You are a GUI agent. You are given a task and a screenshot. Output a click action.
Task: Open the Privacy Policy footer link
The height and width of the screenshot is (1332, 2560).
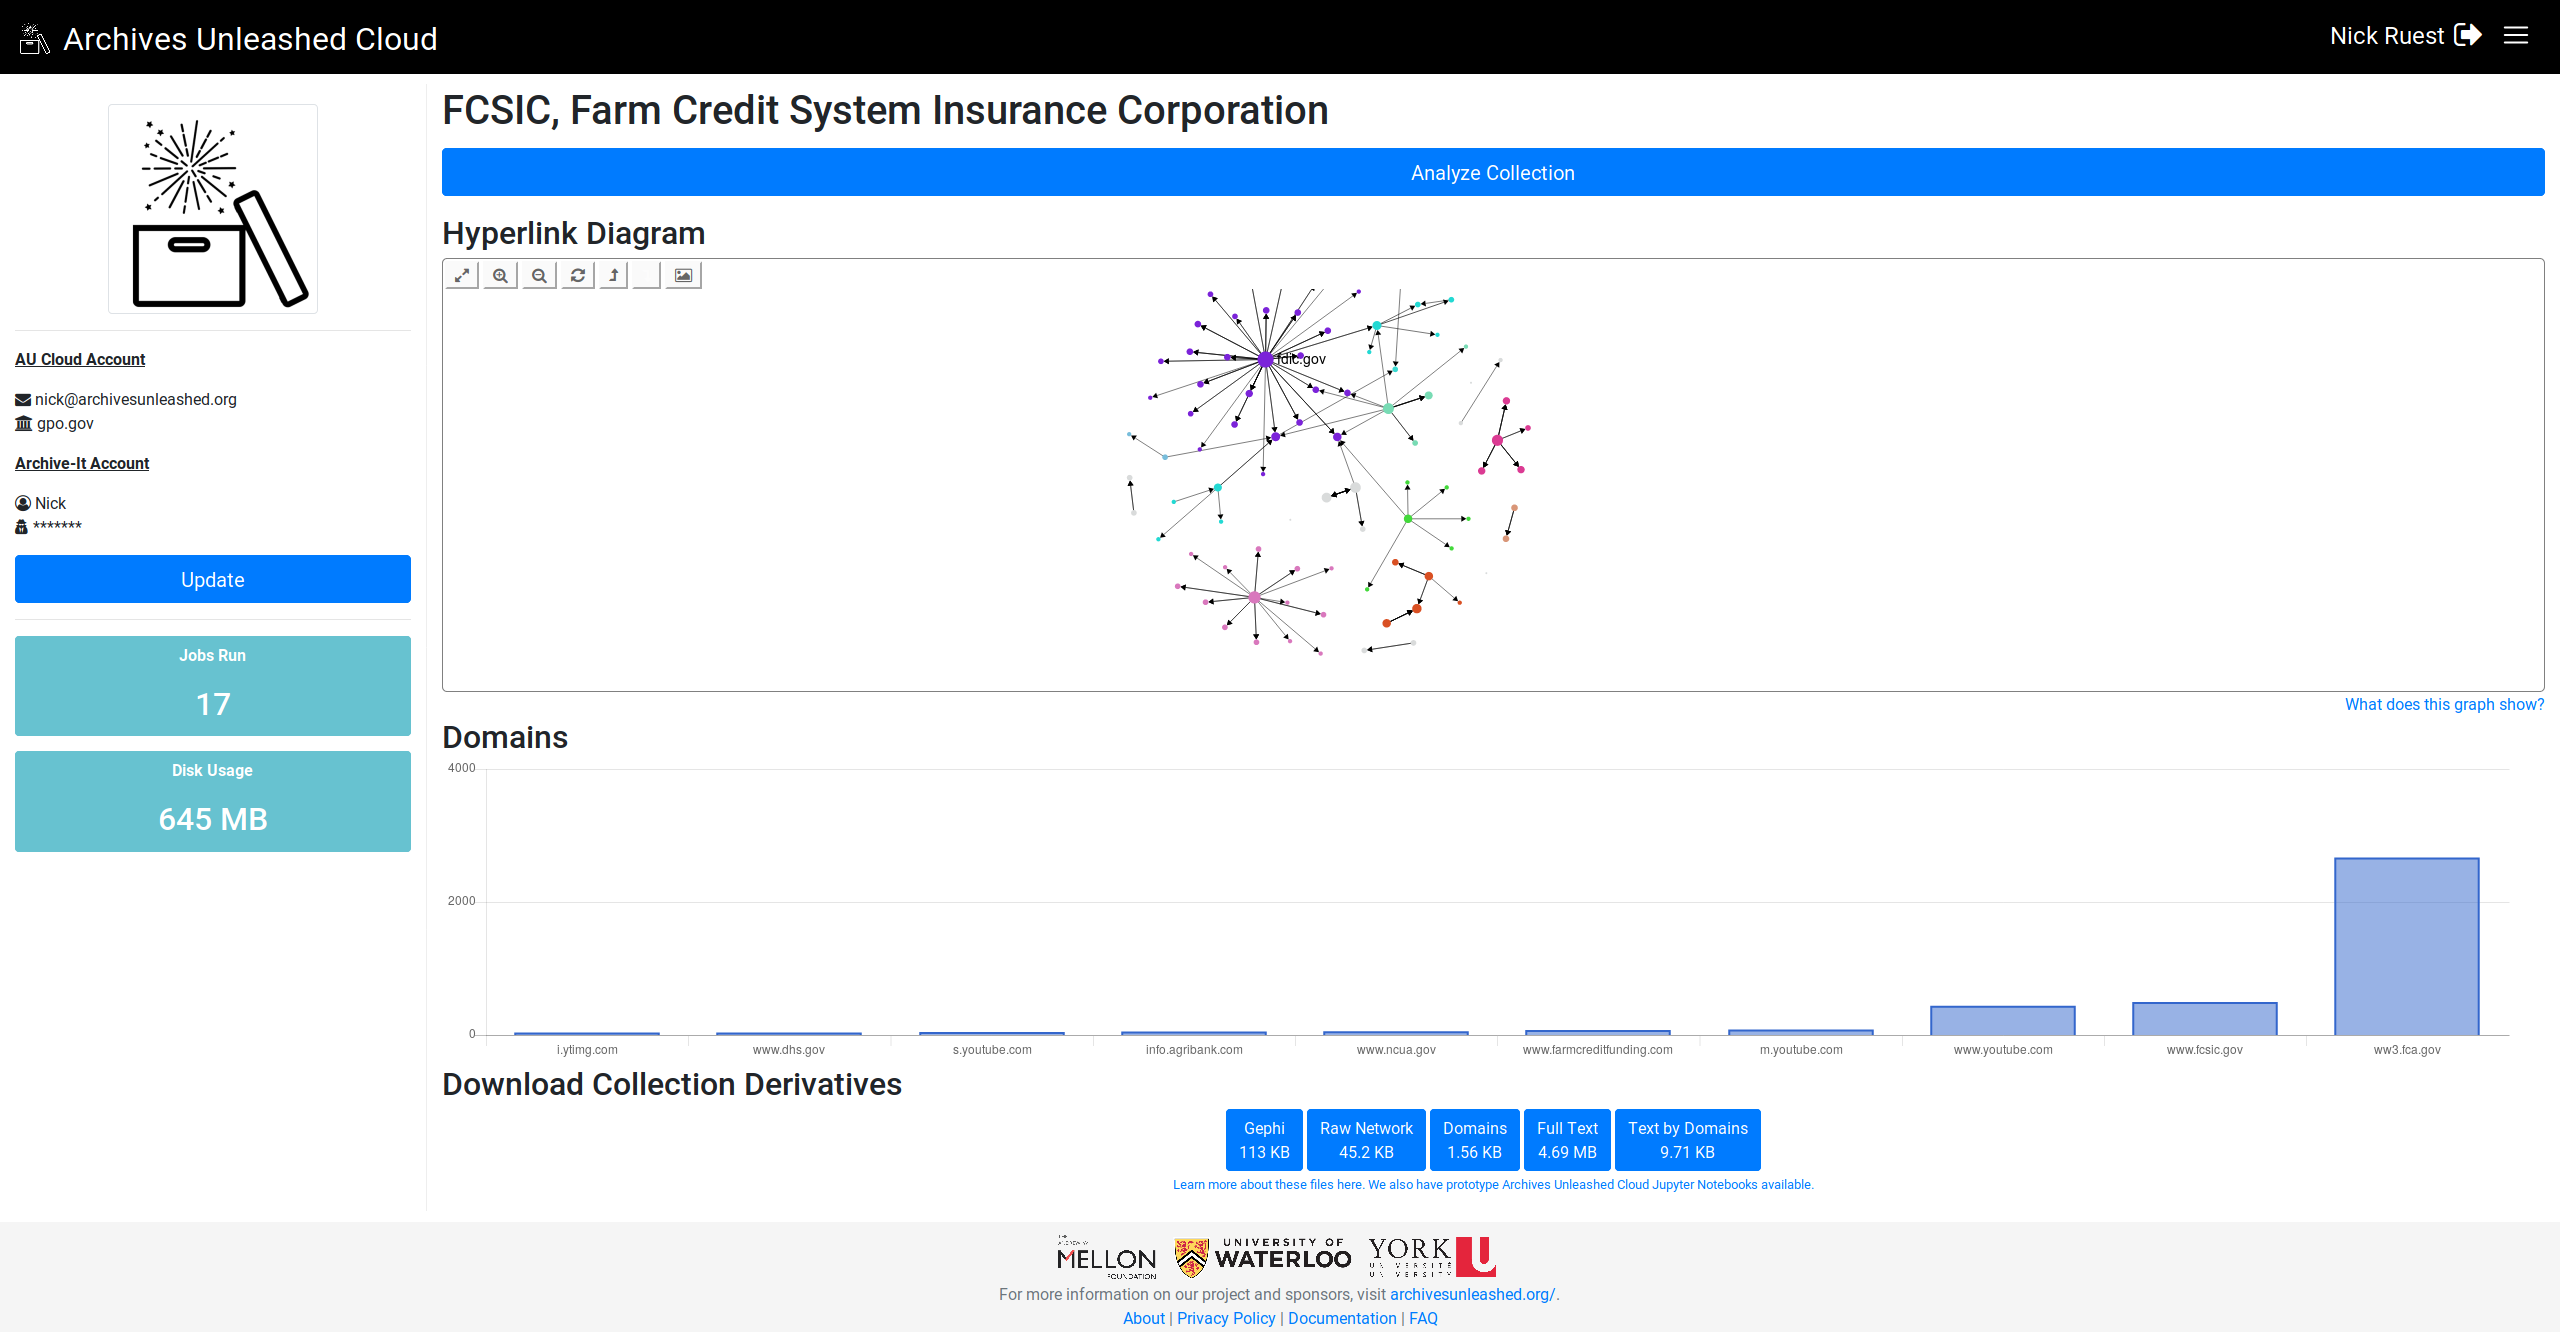(x=1226, y=1318)
